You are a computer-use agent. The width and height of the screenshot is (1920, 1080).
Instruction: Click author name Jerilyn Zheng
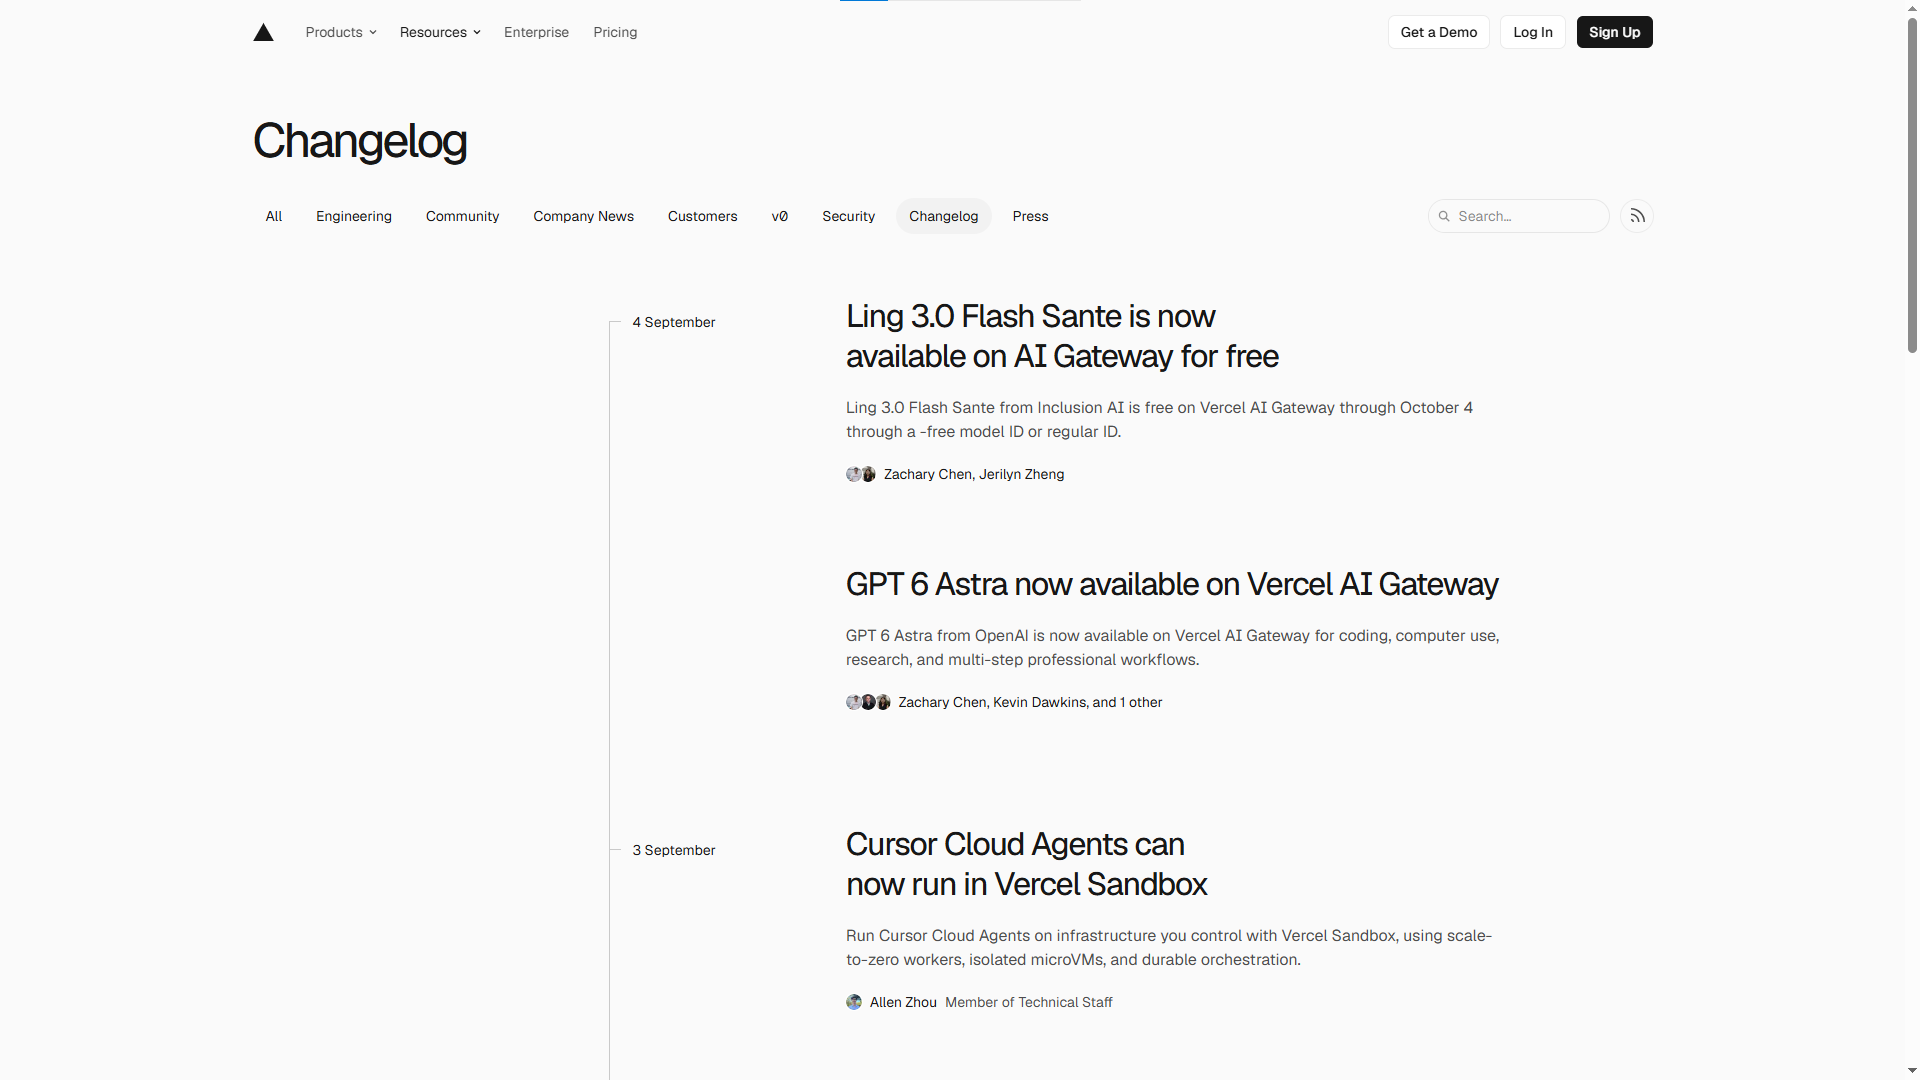point(1022,474)
